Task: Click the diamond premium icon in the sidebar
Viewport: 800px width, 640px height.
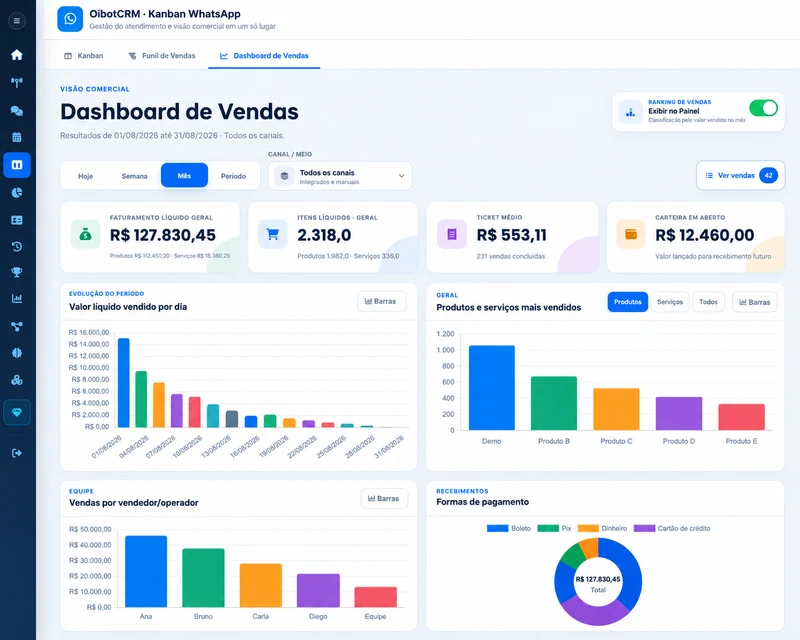Action: [17, 412]
